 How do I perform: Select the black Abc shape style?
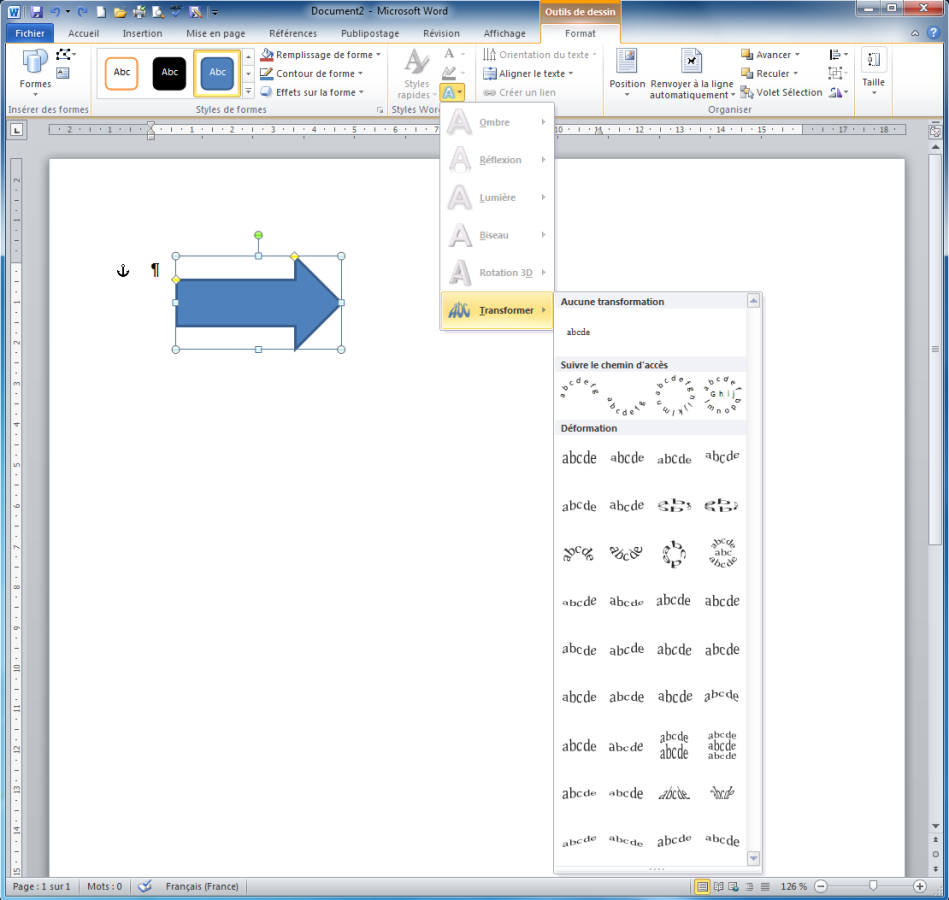(168, 73)
